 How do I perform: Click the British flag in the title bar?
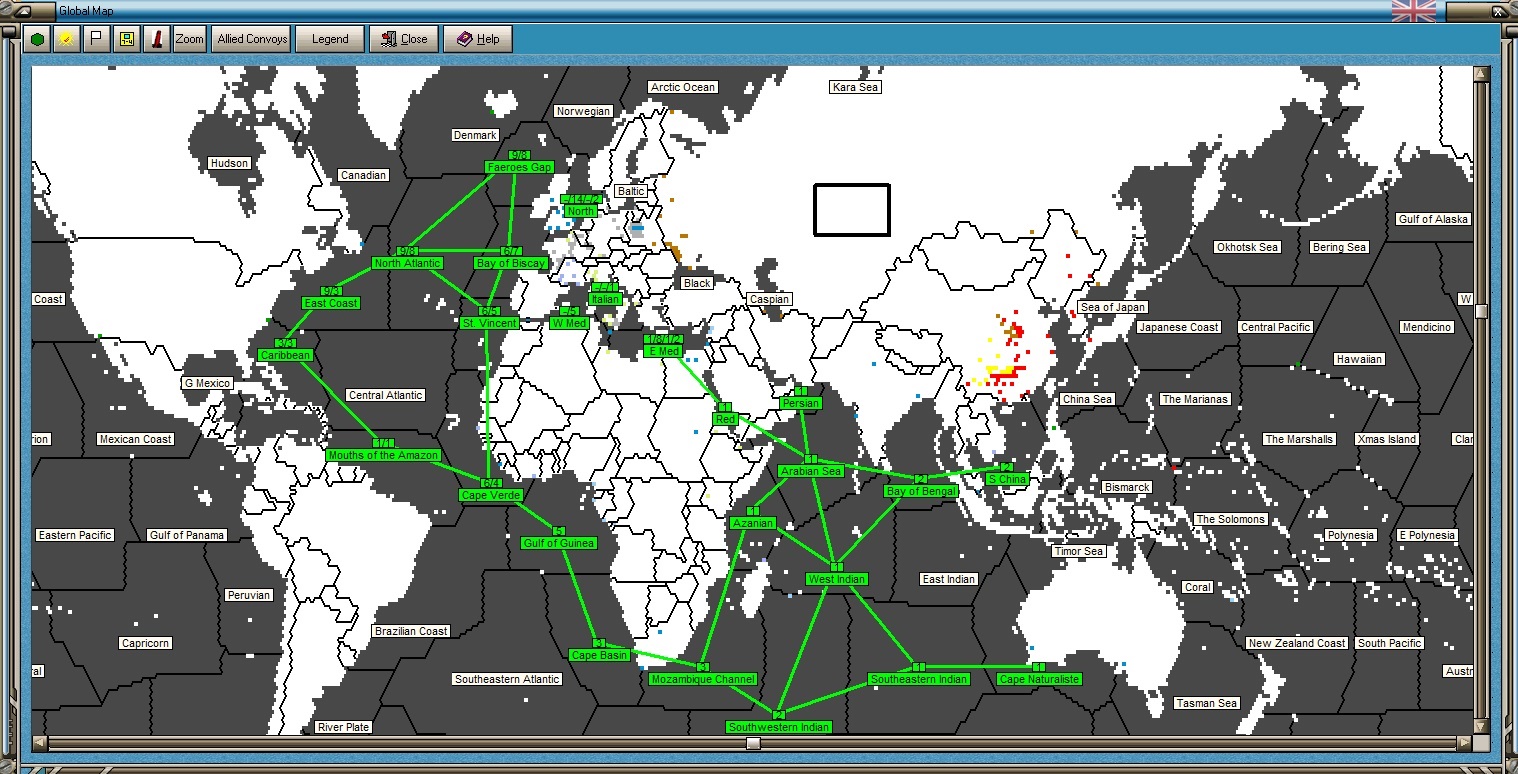[x=1414, y=10]
